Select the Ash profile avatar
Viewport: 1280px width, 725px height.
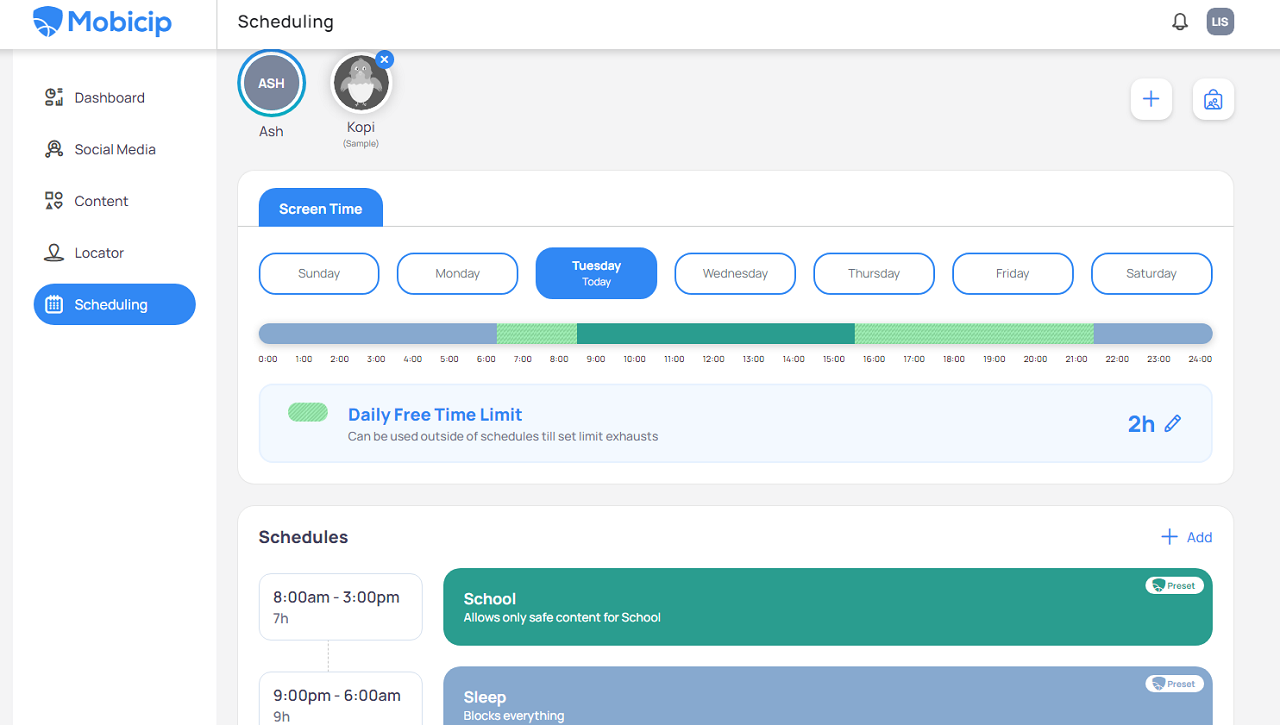271,84
